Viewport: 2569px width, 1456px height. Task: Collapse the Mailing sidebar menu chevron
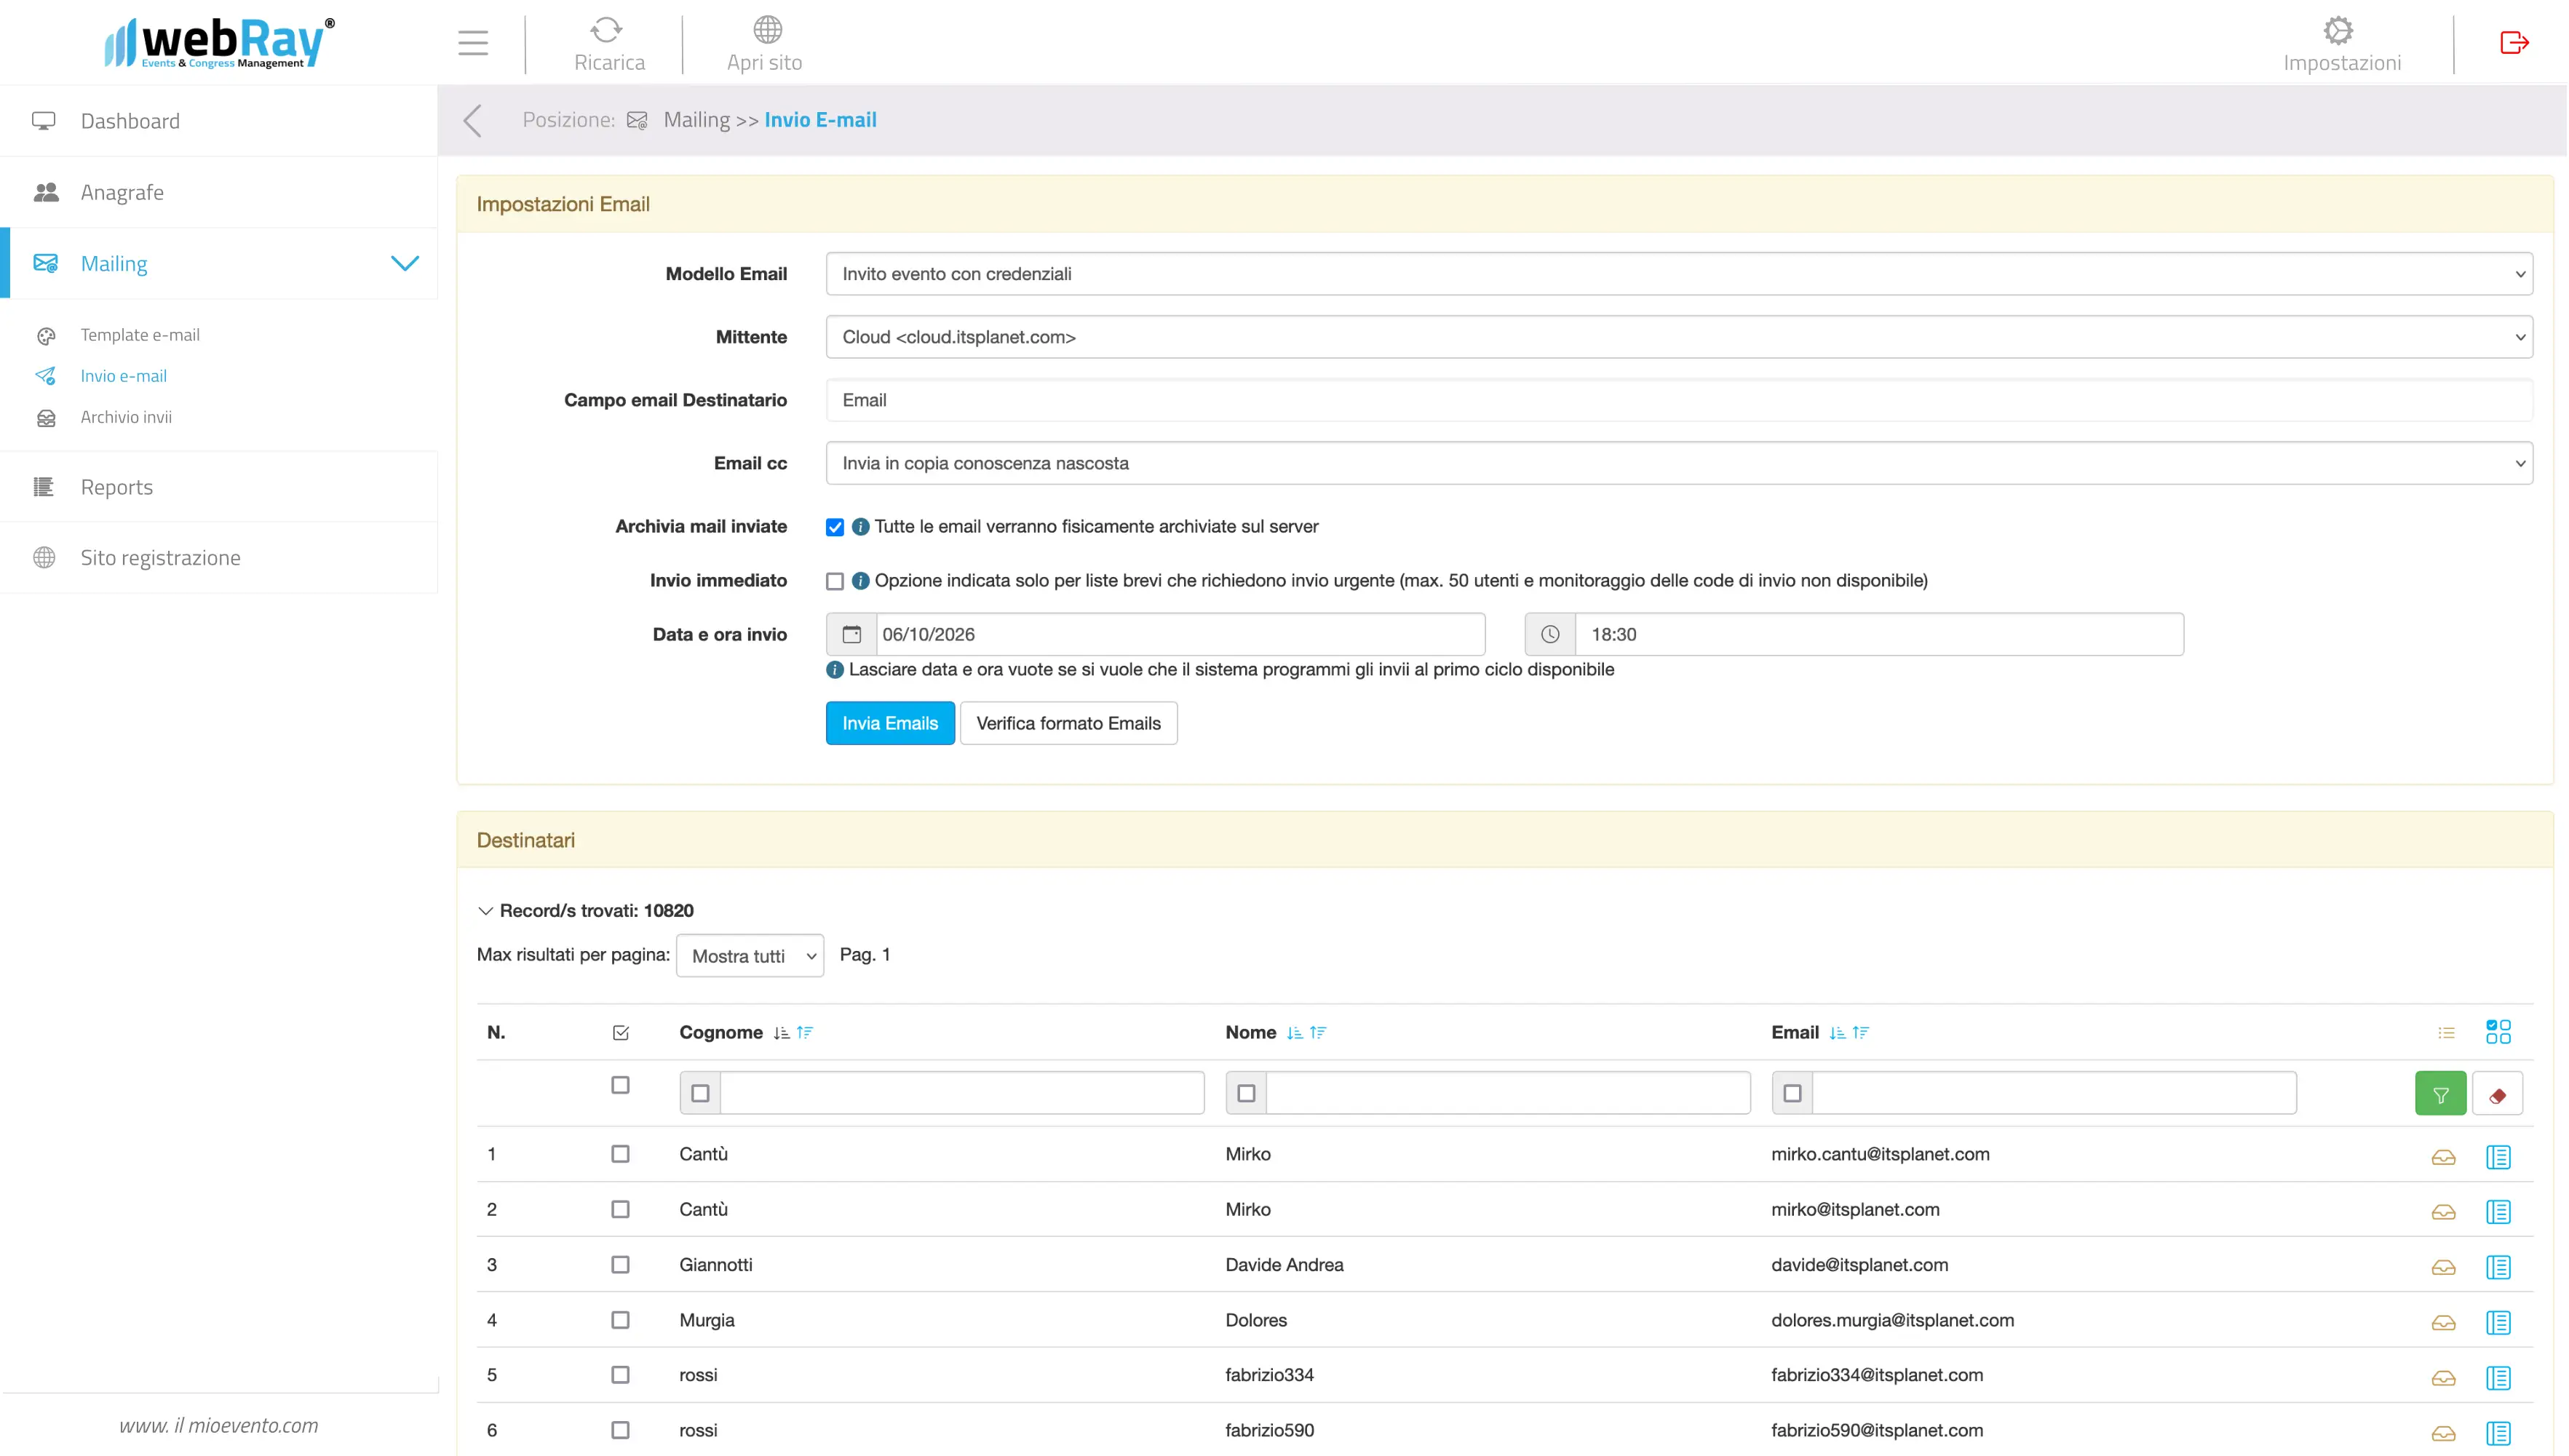[x=404, y=263]
